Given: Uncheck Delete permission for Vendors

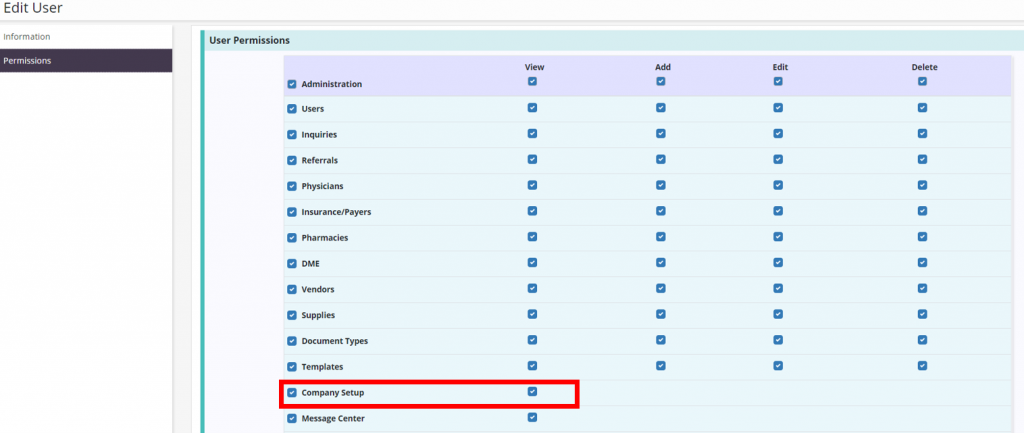Looking at the screenshot, I should (x=922, y=288).
